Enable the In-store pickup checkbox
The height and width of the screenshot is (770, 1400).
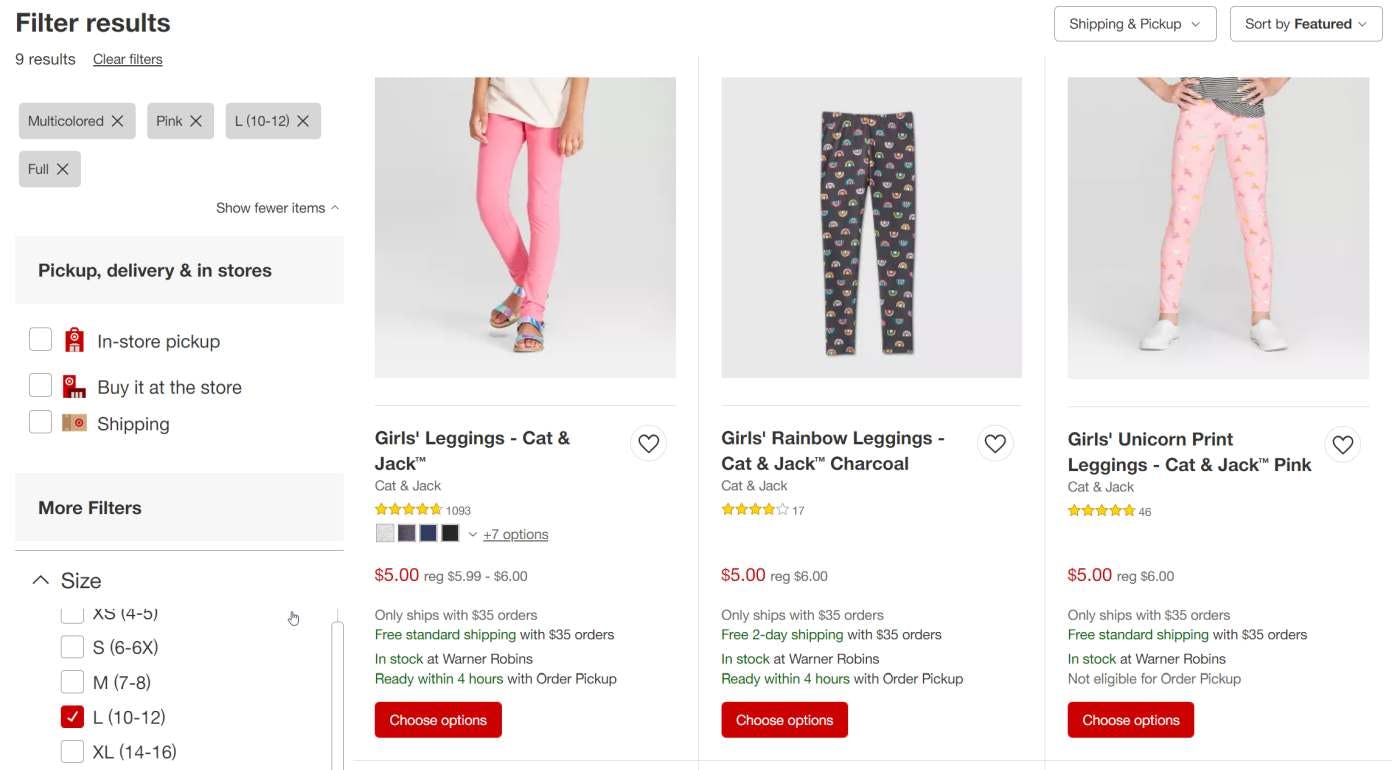coord(40,340)
